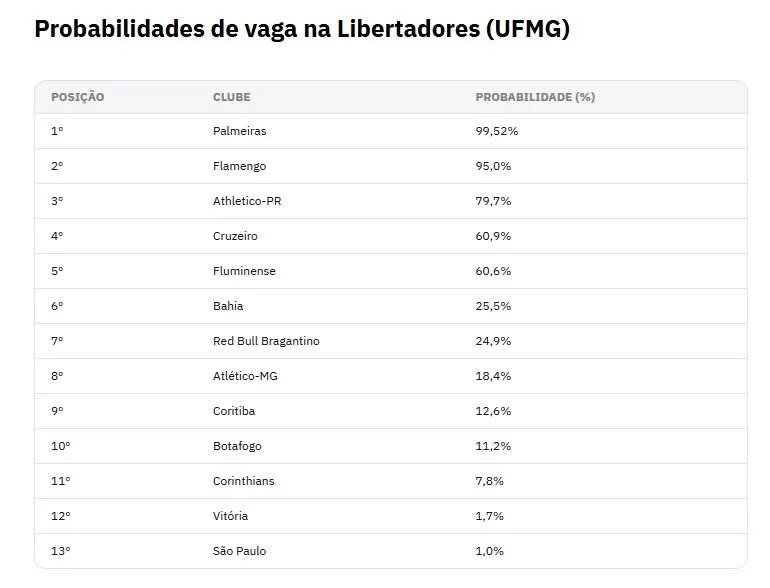Select Athletico-PR in the club column
Image resolution: width=770 pixels, height=588 pixels.
click(x=247, y=201)
